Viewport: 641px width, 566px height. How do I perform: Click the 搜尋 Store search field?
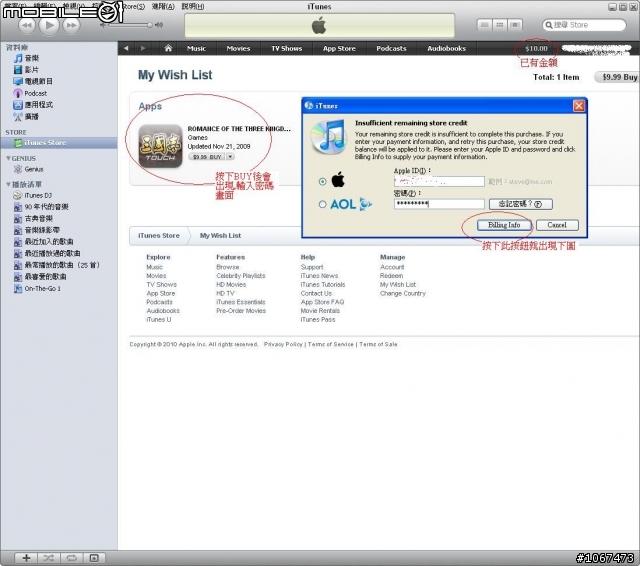[x=584, y=25]
